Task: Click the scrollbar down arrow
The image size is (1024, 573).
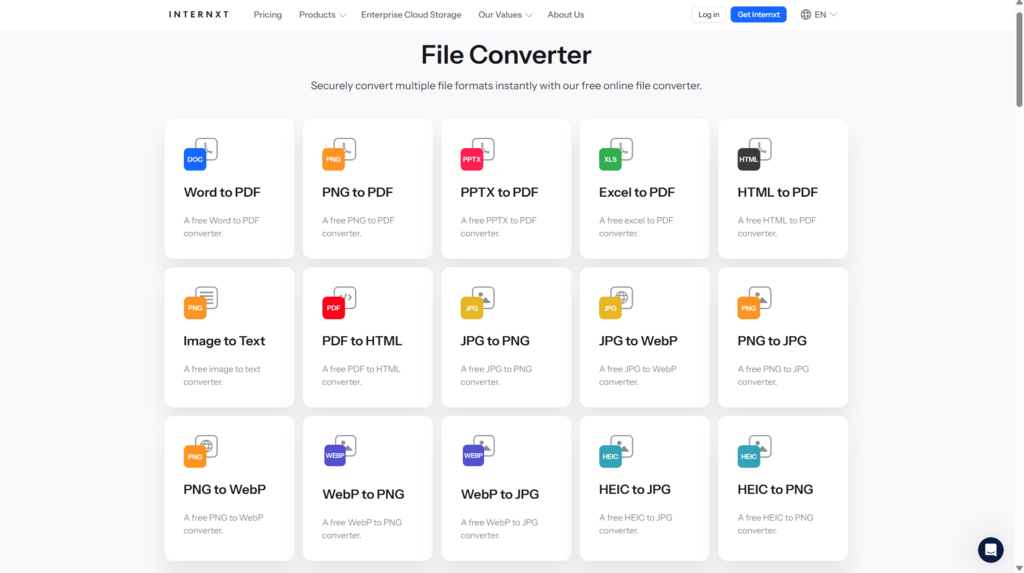Action: tap(1019, 568)
